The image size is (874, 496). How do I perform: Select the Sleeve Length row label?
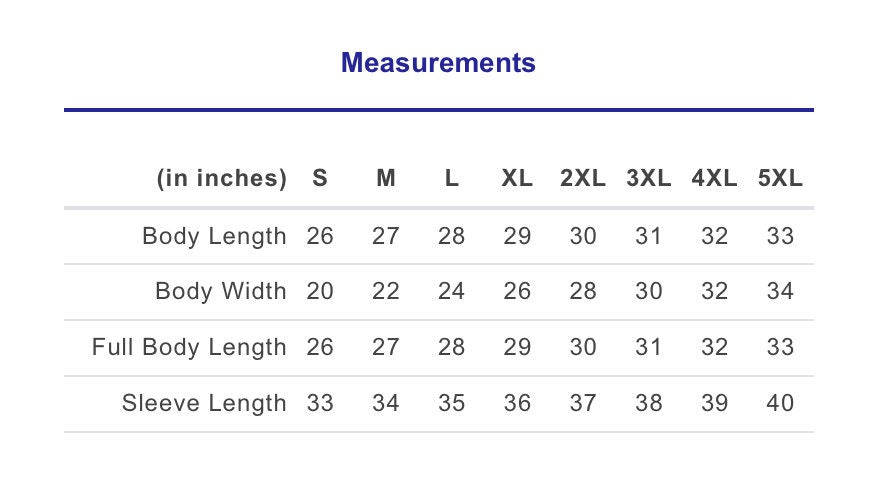pos(204,404)
